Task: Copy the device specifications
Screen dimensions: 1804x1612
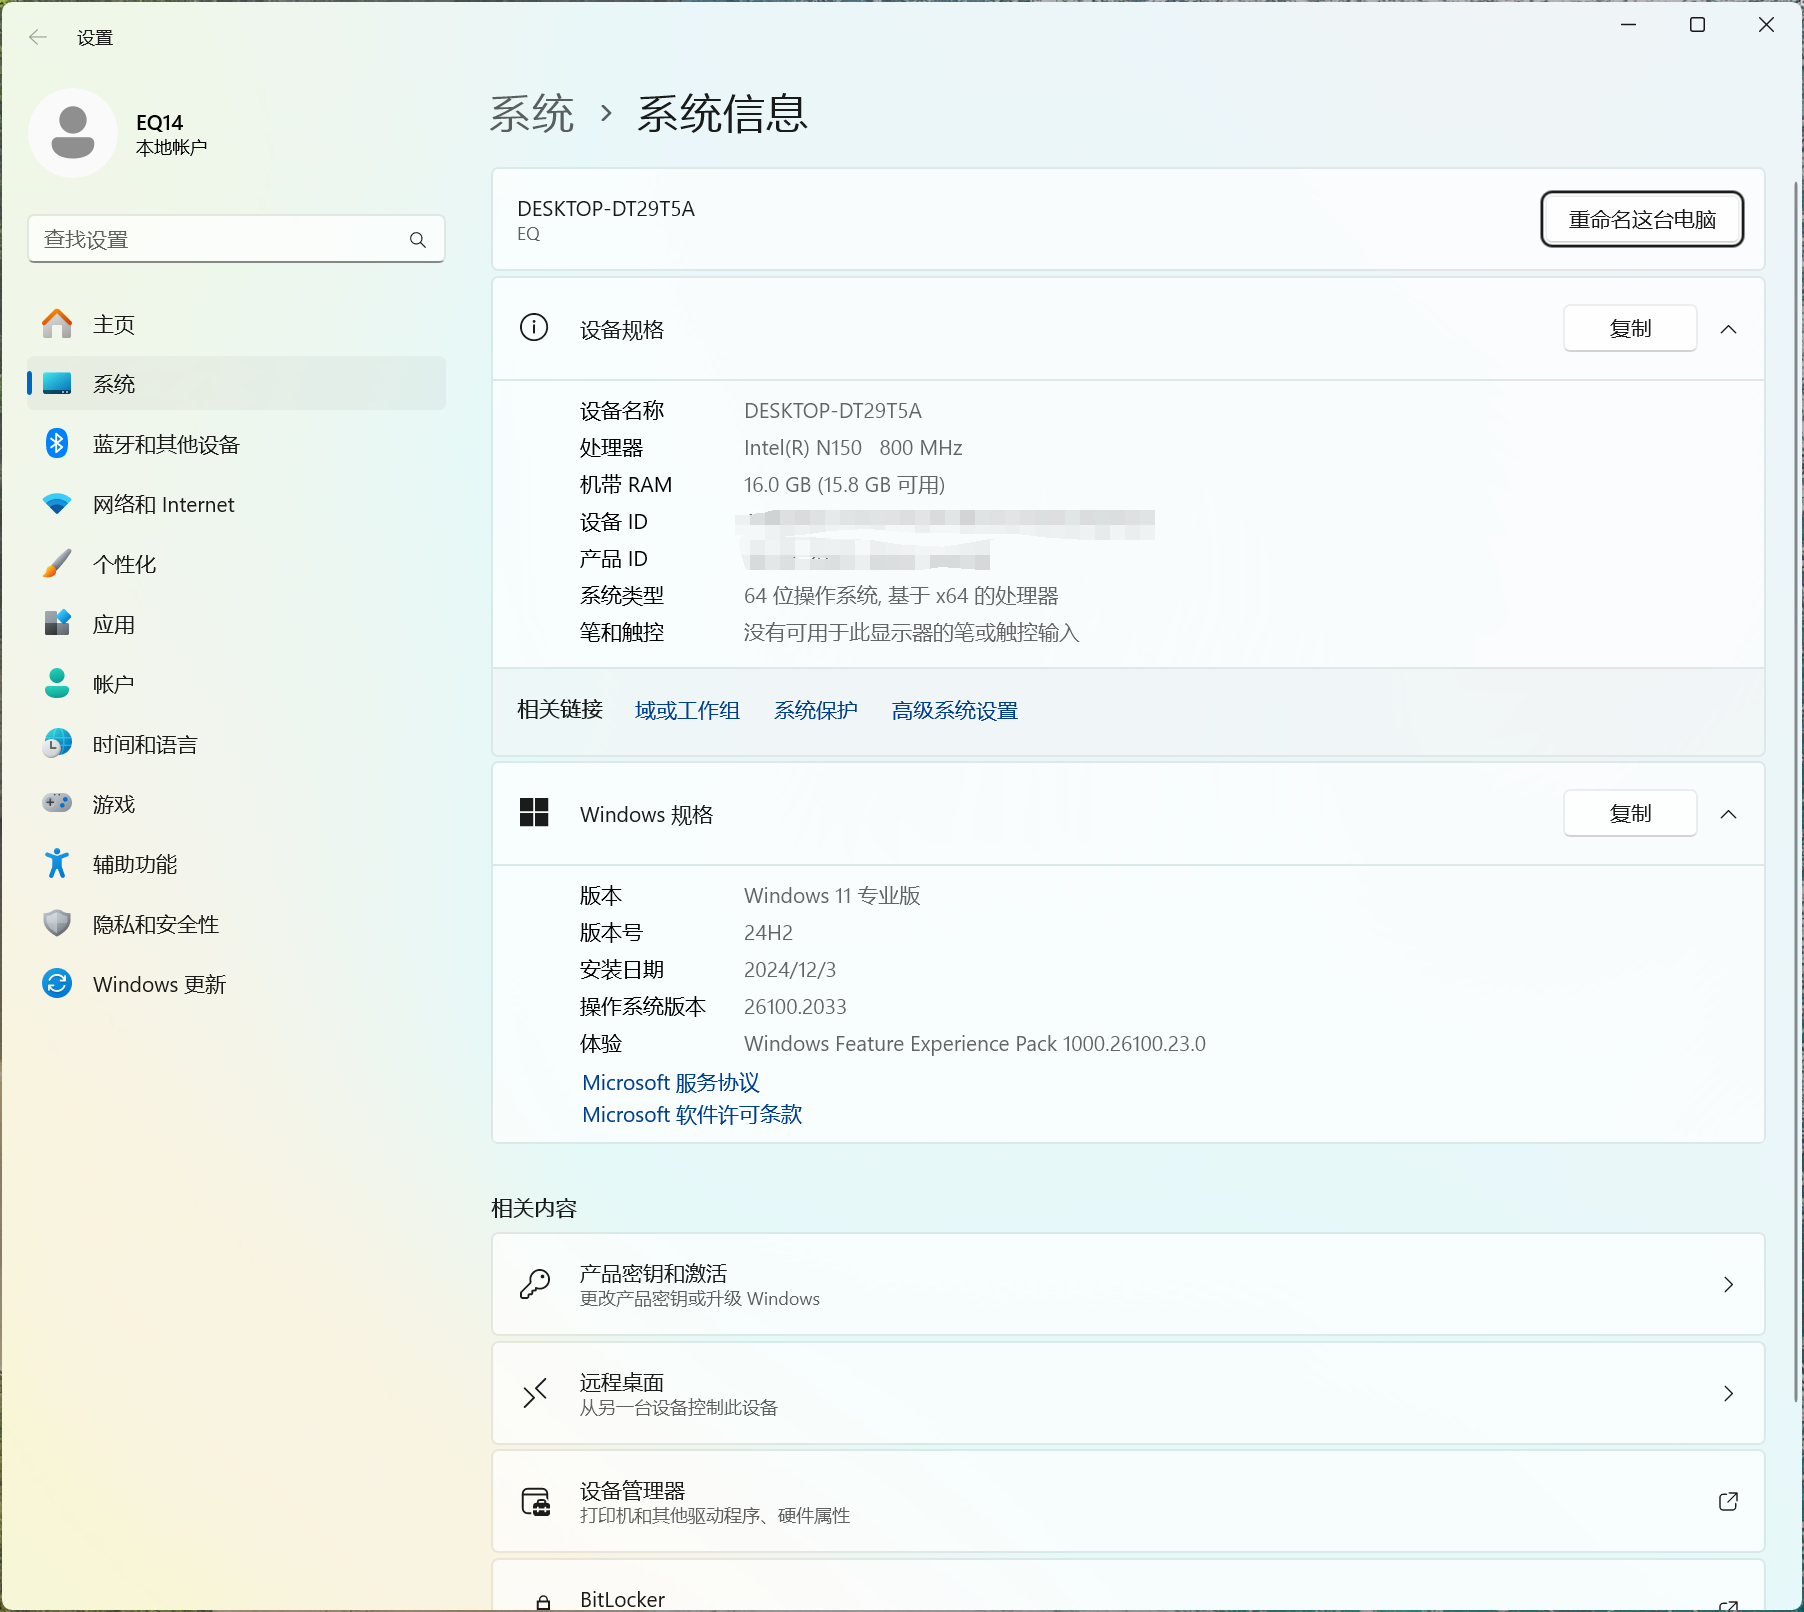Action: [x=1629, y=329]
